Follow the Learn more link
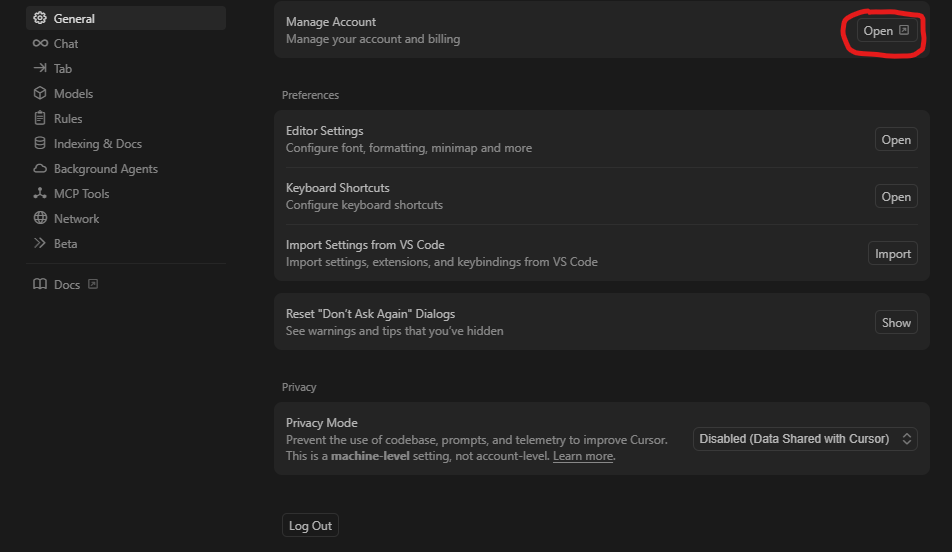952x552 pixels. (583, 456)
